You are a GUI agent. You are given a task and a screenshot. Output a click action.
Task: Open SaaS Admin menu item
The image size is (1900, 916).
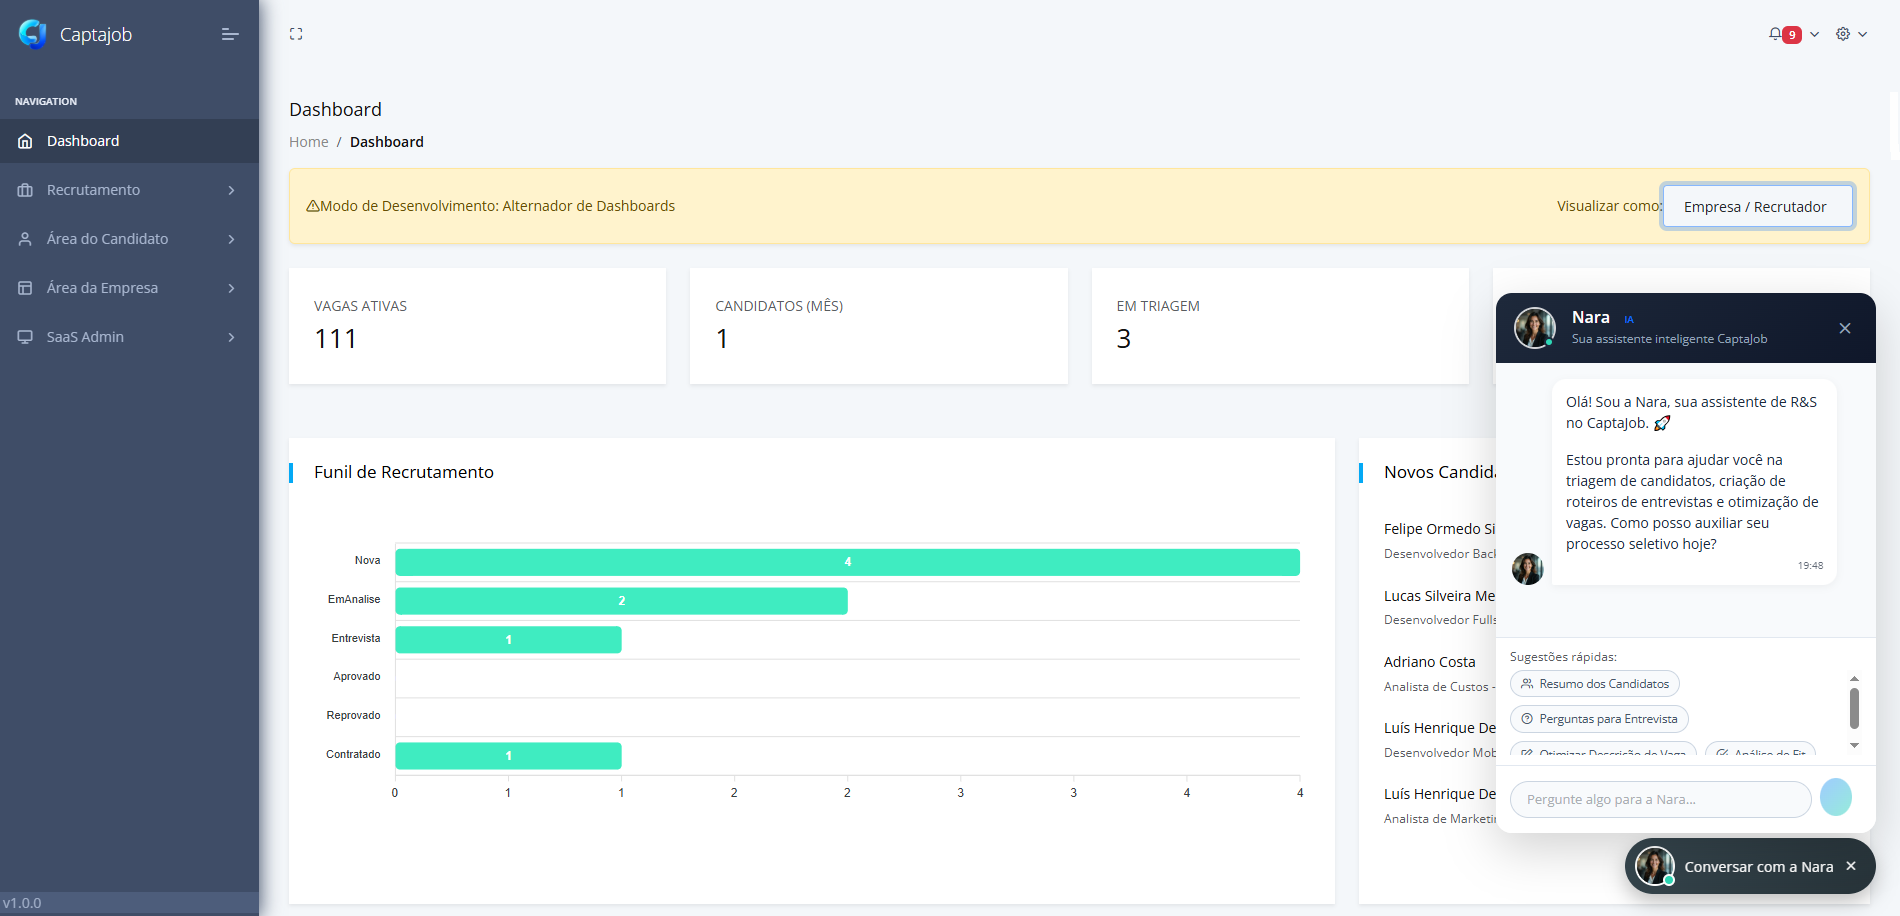point(129,337)
